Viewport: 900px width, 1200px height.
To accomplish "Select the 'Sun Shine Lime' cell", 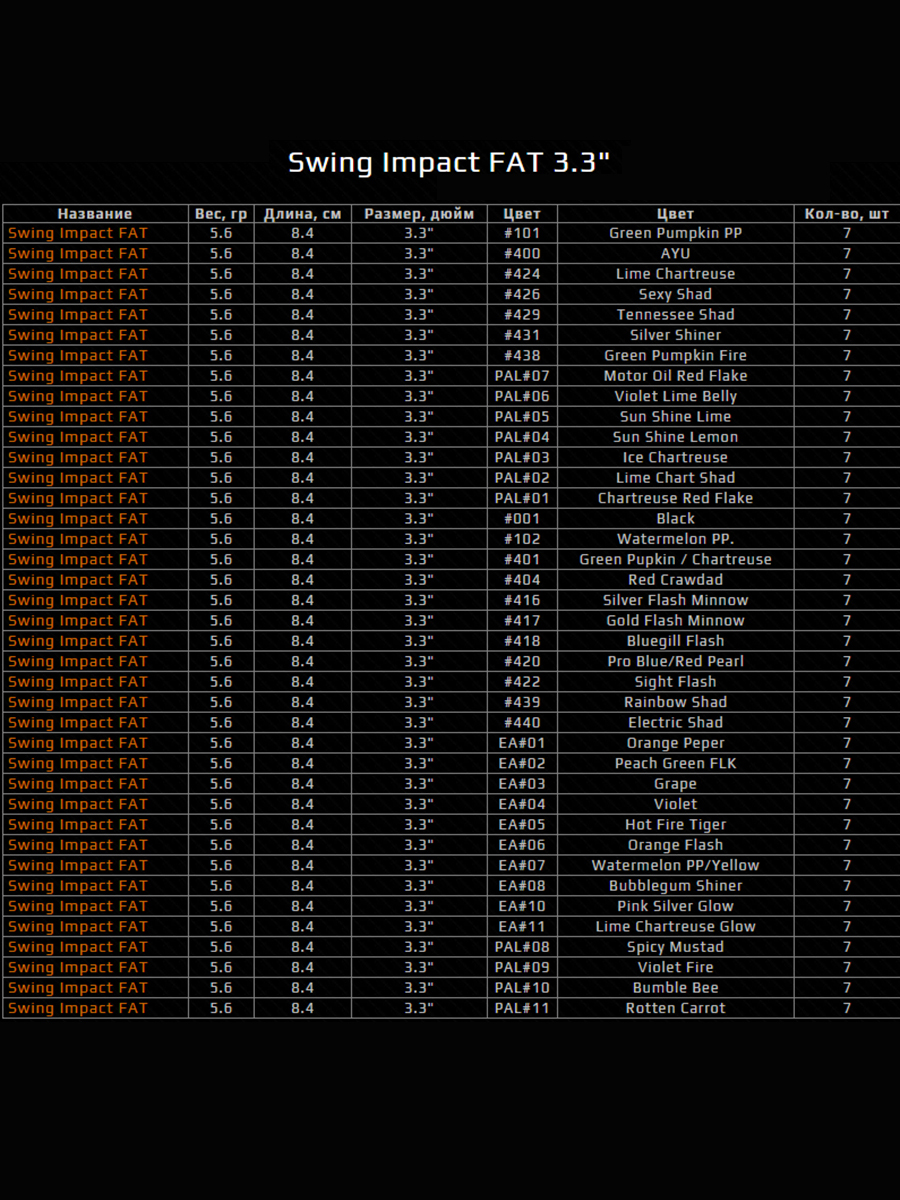I will point(676,417).
